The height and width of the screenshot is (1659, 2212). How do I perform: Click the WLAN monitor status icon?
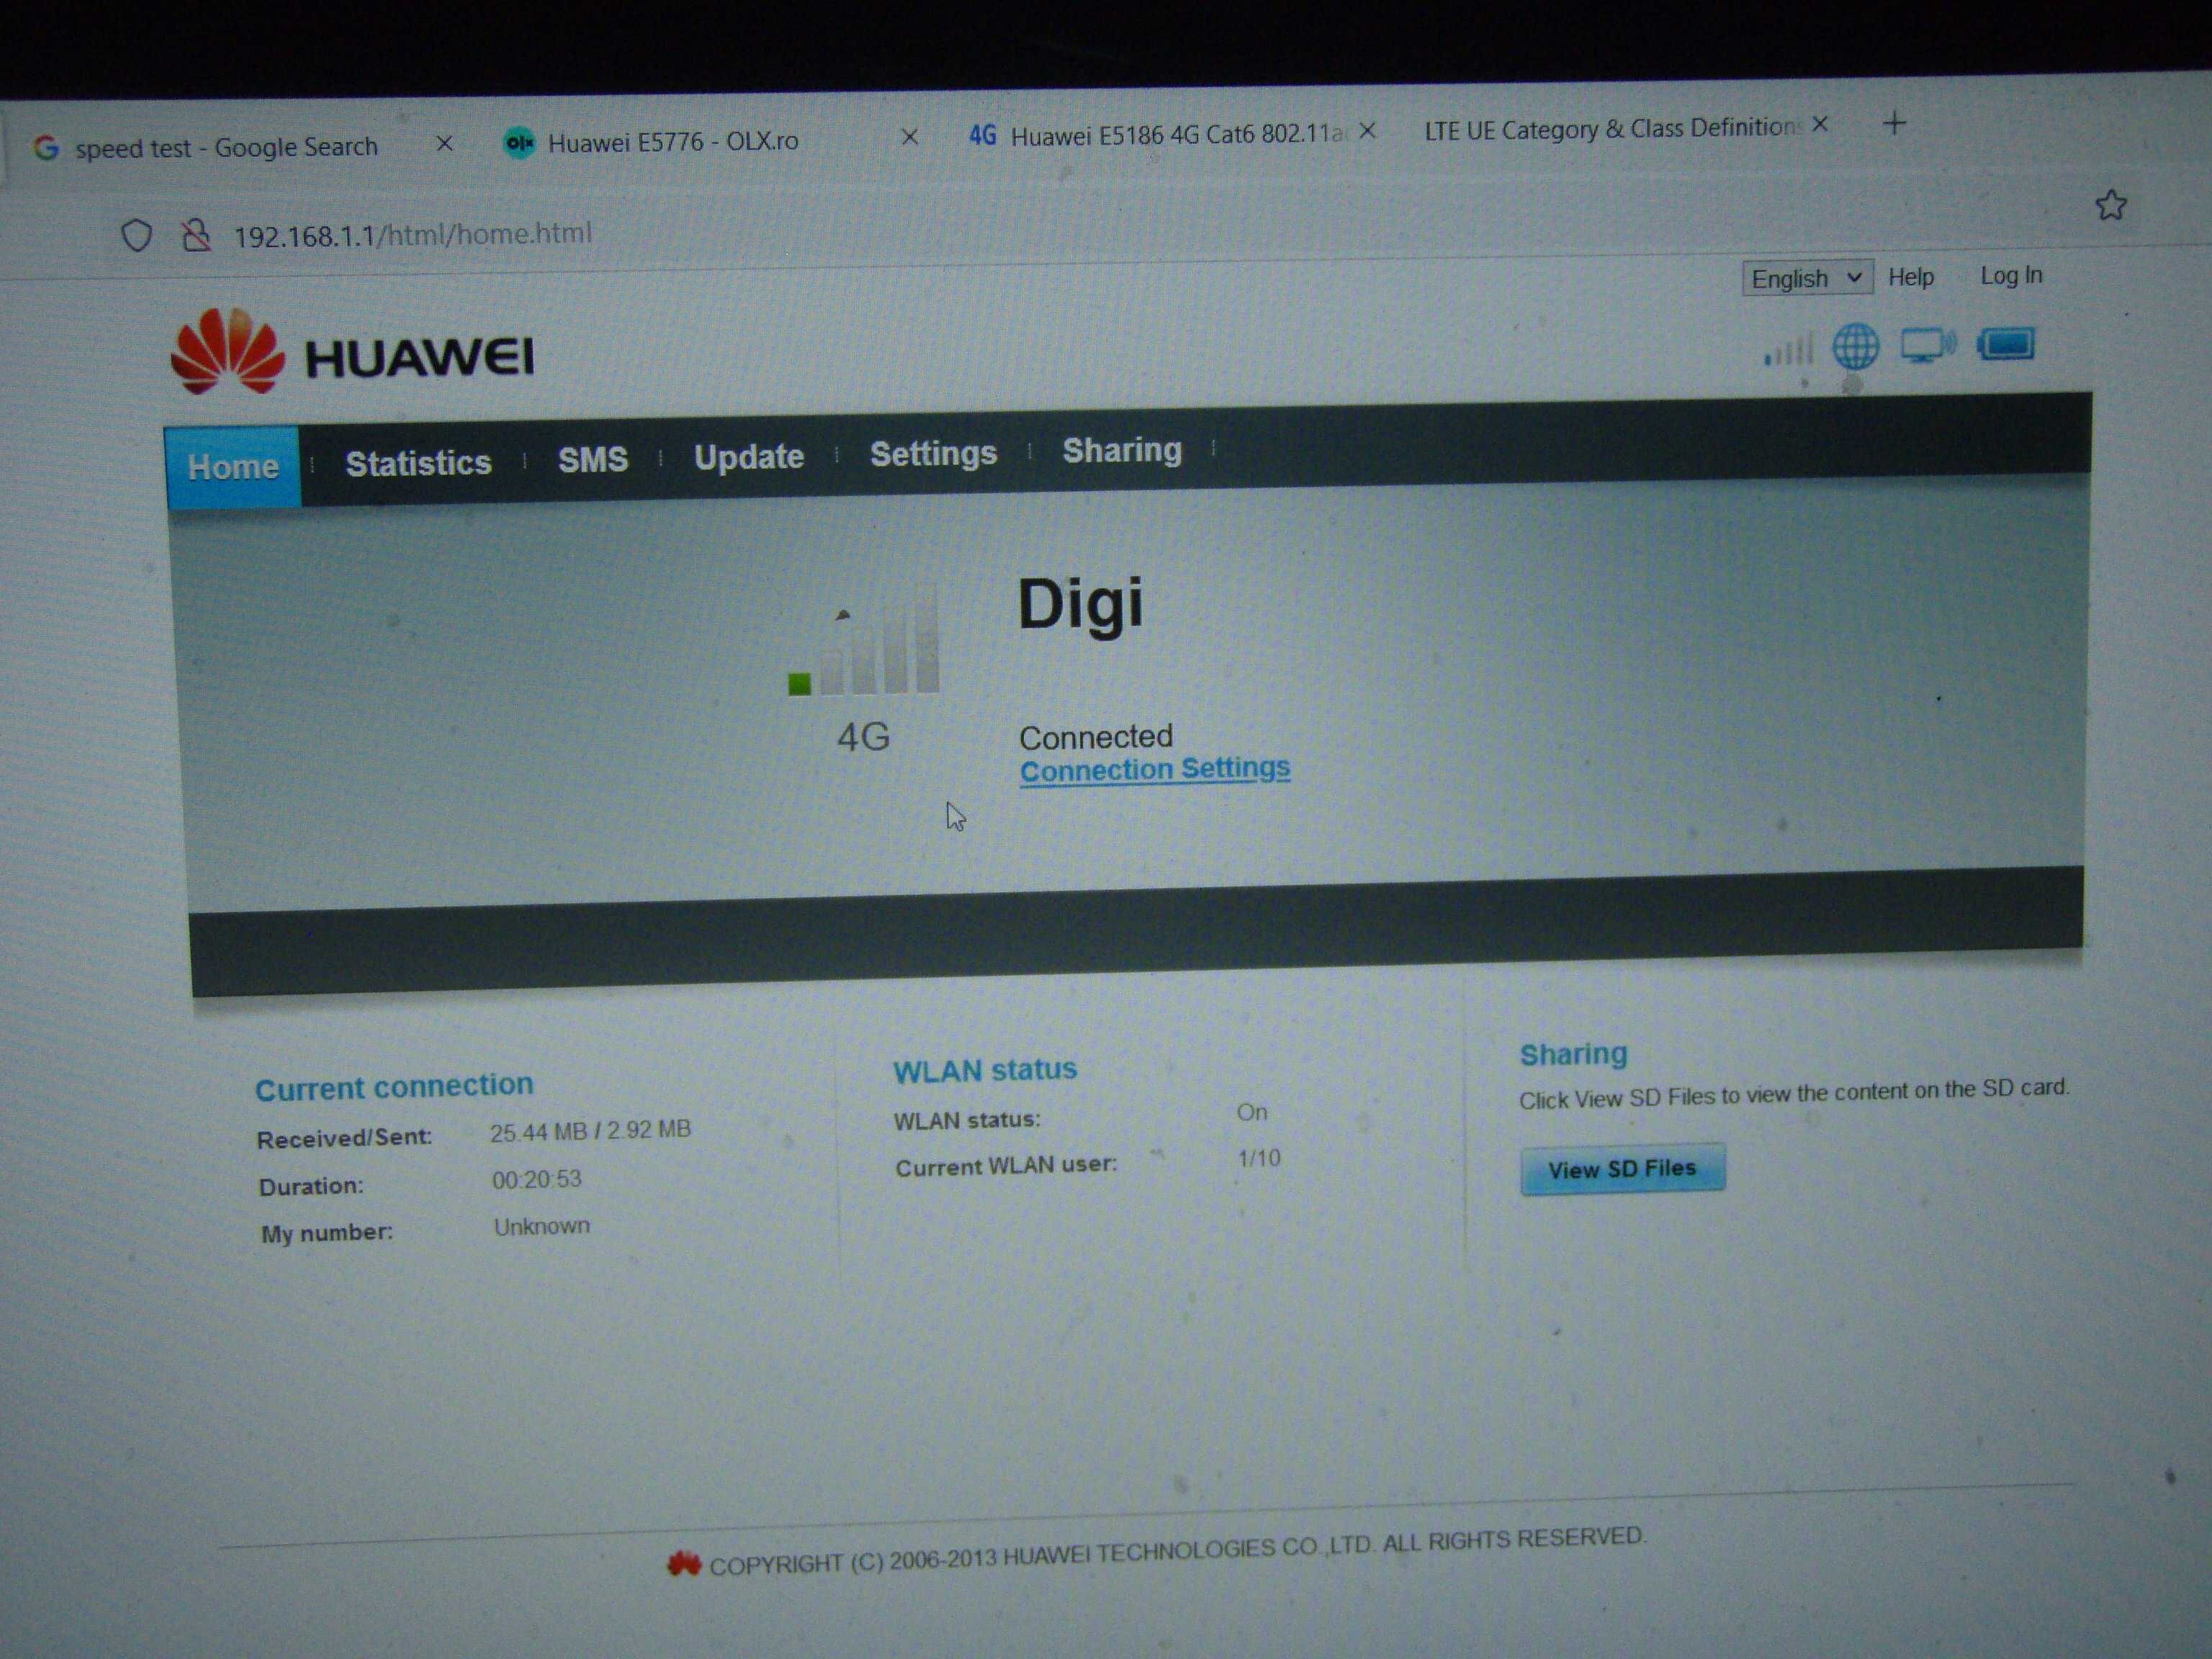pyautogui.click(x=1928, y=345)
